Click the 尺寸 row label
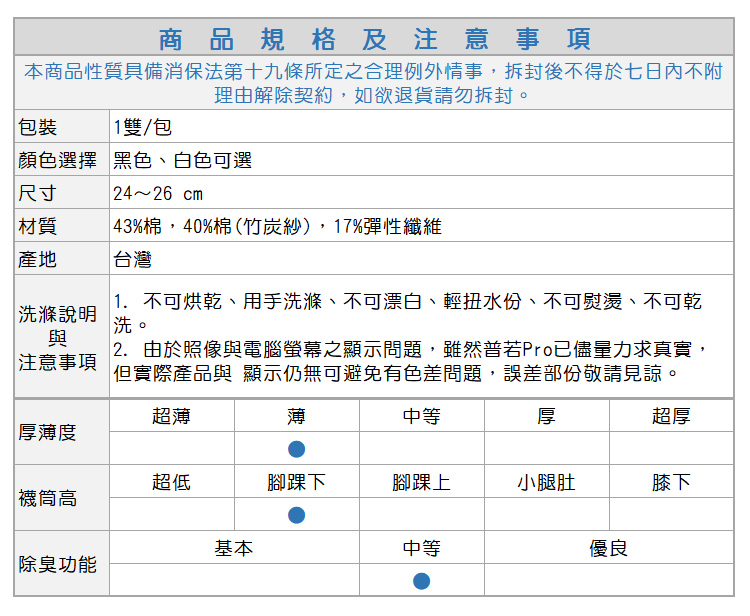The height and width of the screenshot is (616, 750). (x=38, y=193)
